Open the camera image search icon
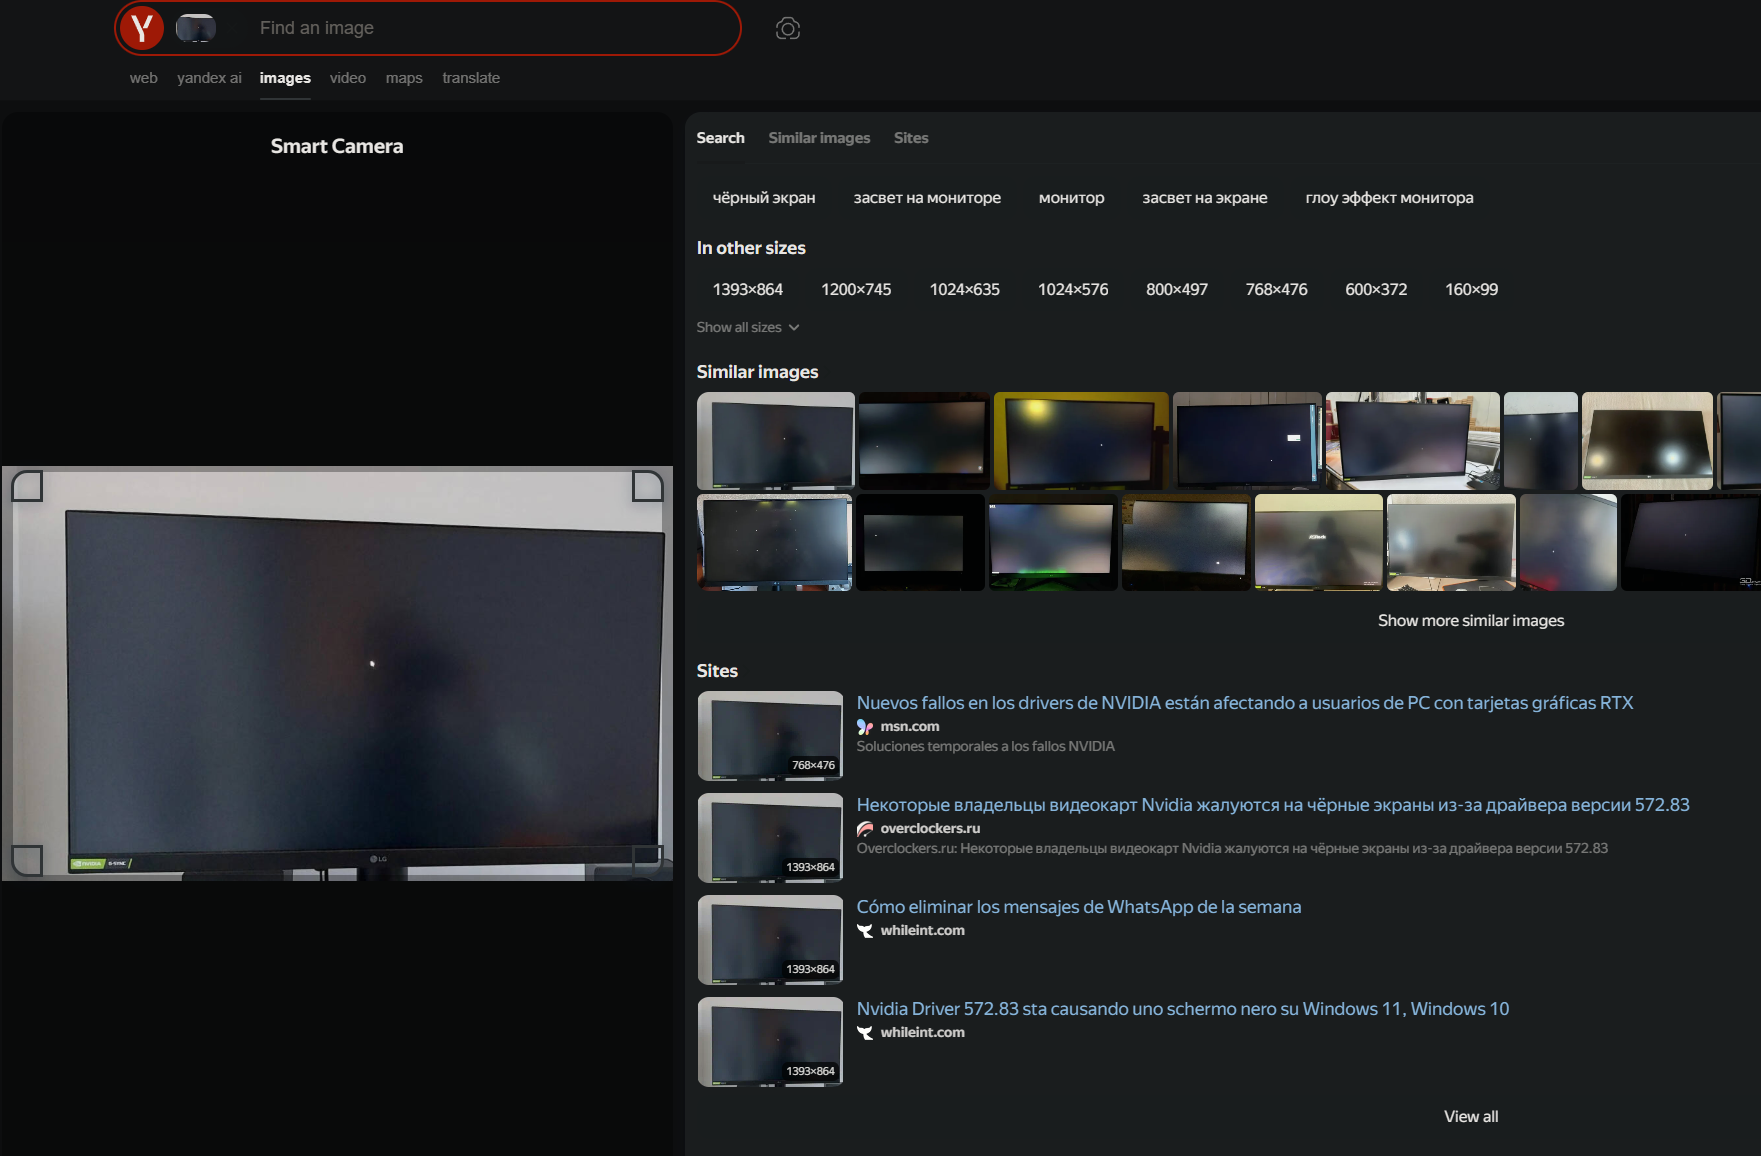Image resolution: width=1761 pixels, height=1156 pixels. pyautogui.click(x=788, y=29)
